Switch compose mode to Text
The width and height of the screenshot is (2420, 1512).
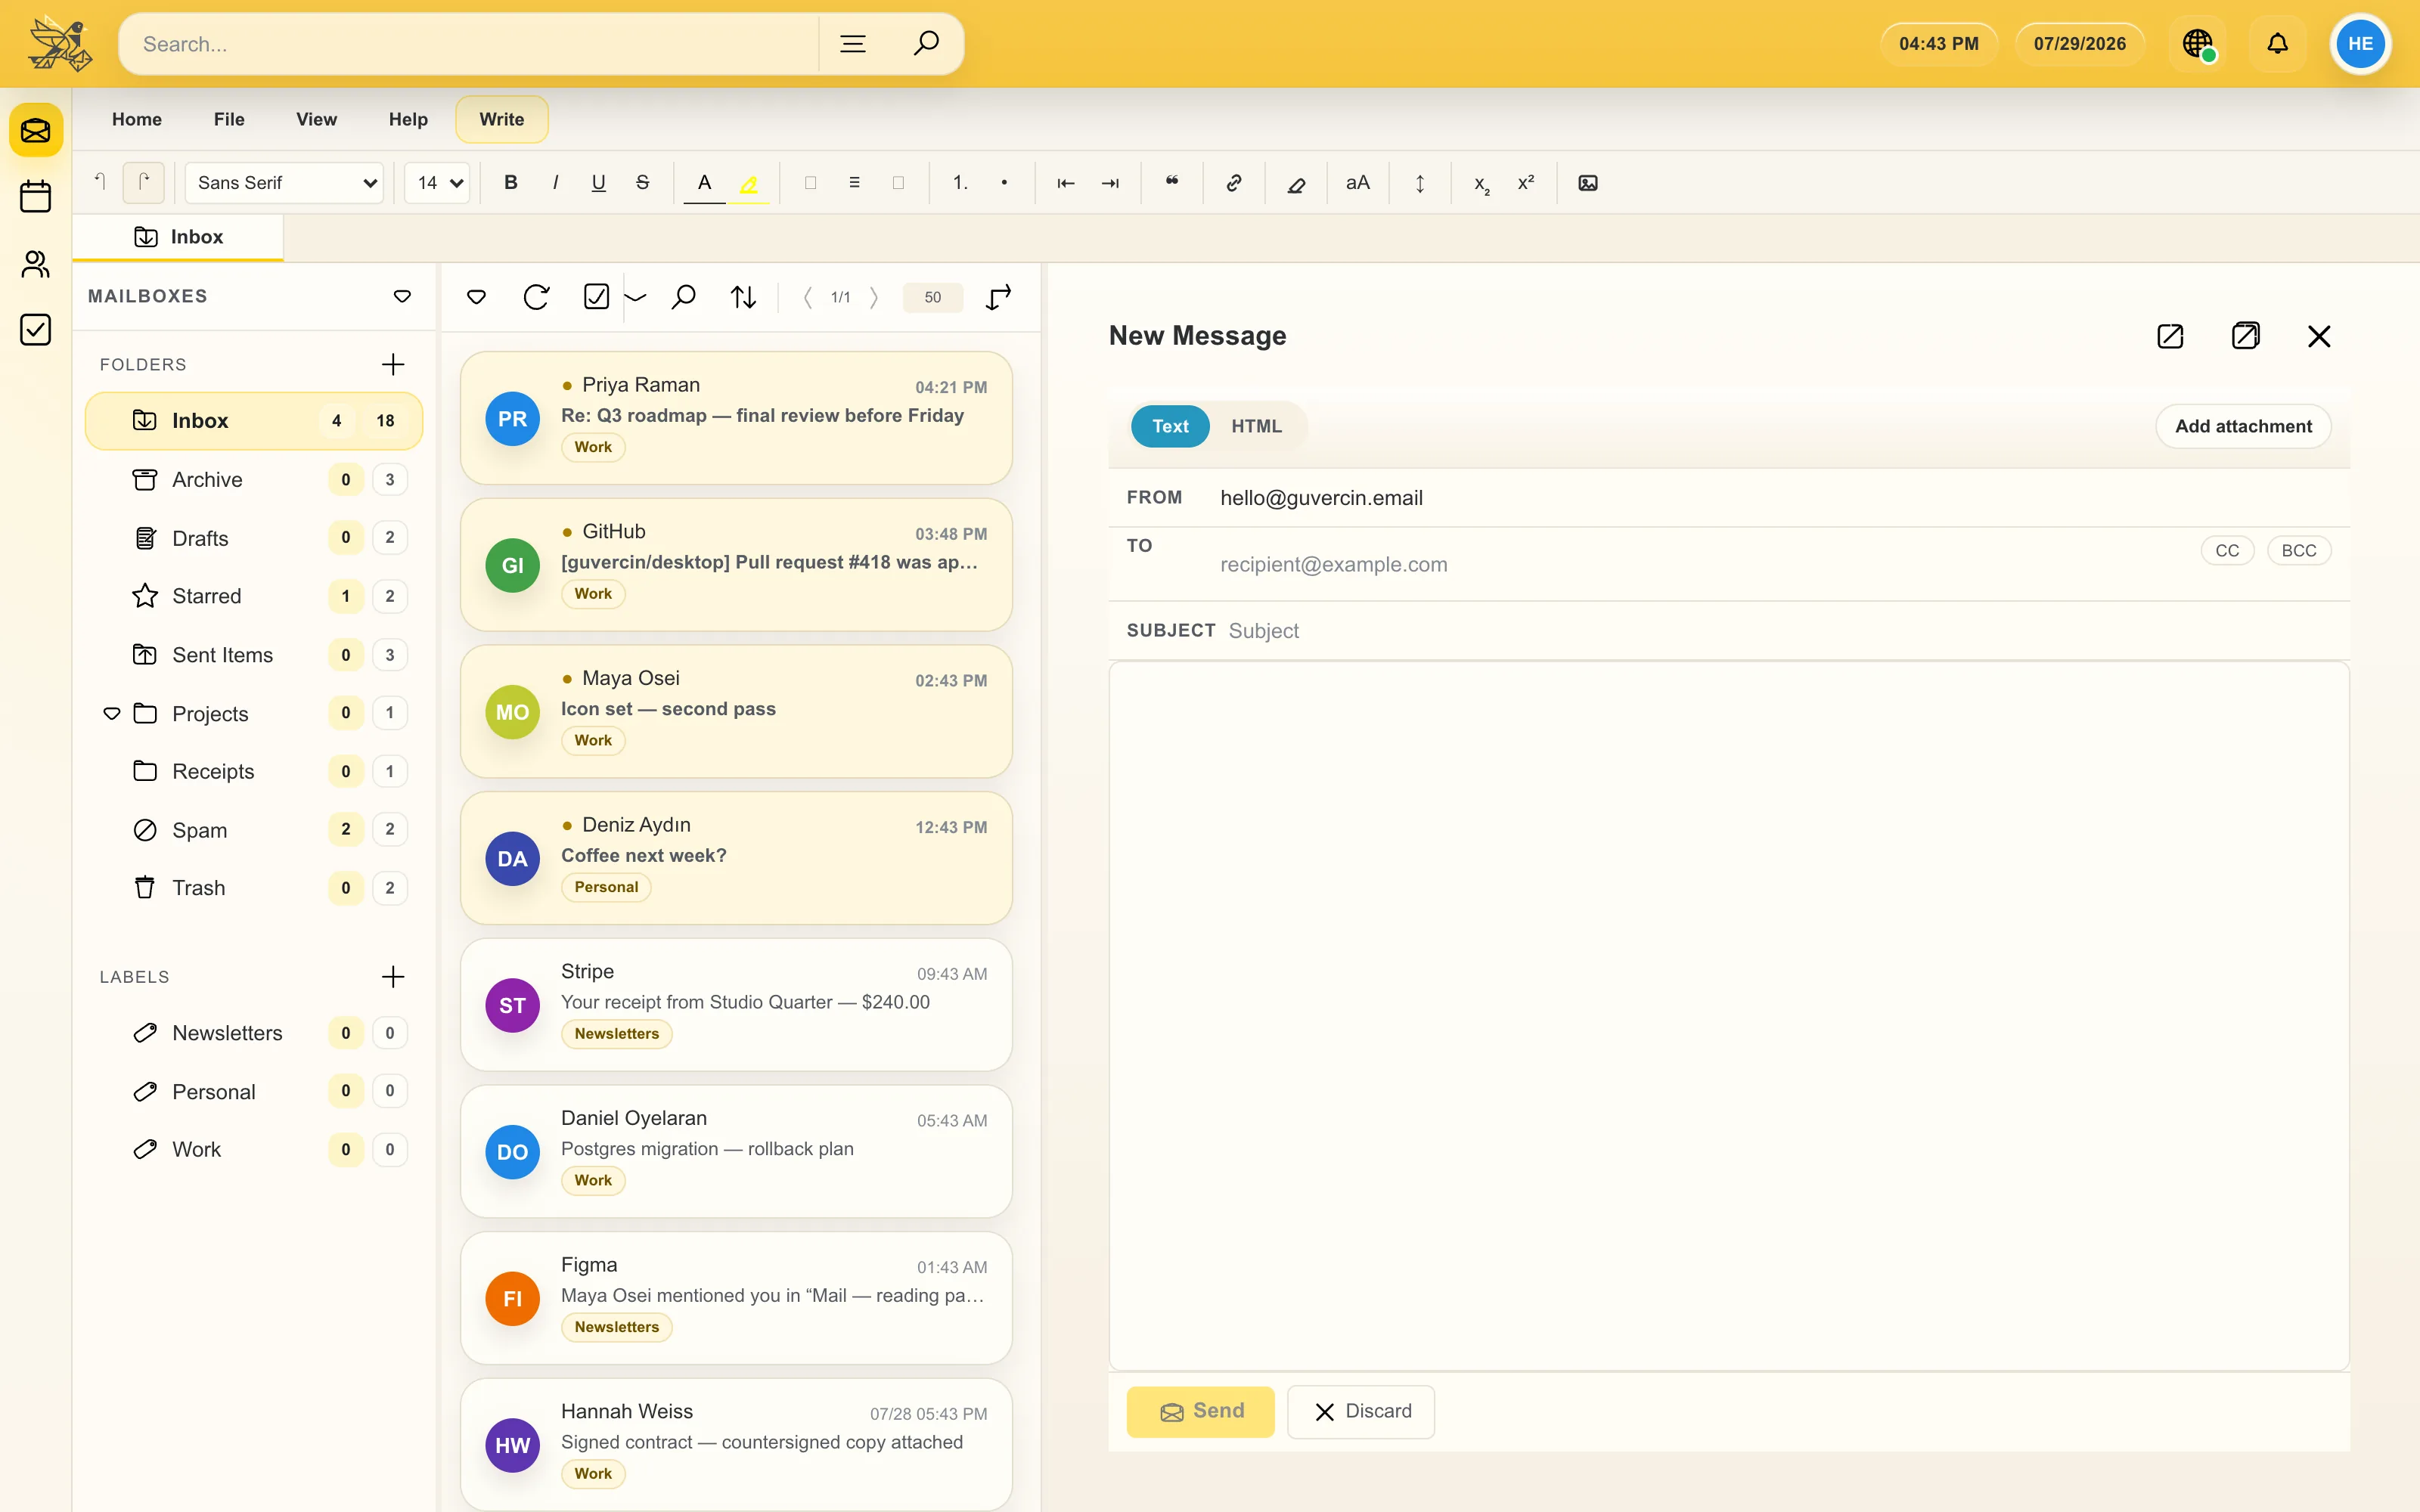(1170, 426)
